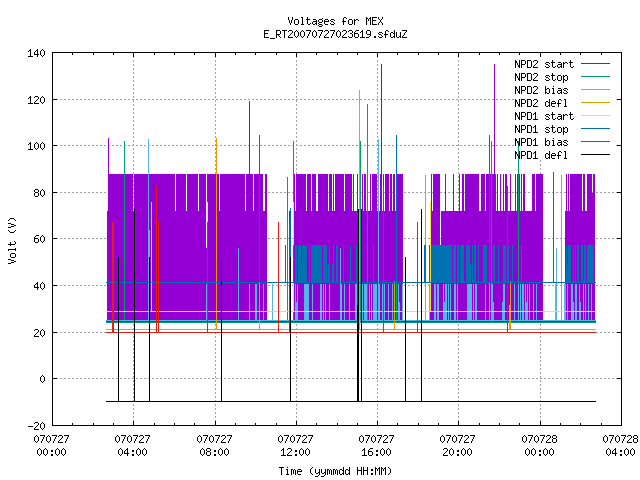Select the NPD2 bias legend entry
This screenshot has height=480, width=640.
tap(541, 90)
